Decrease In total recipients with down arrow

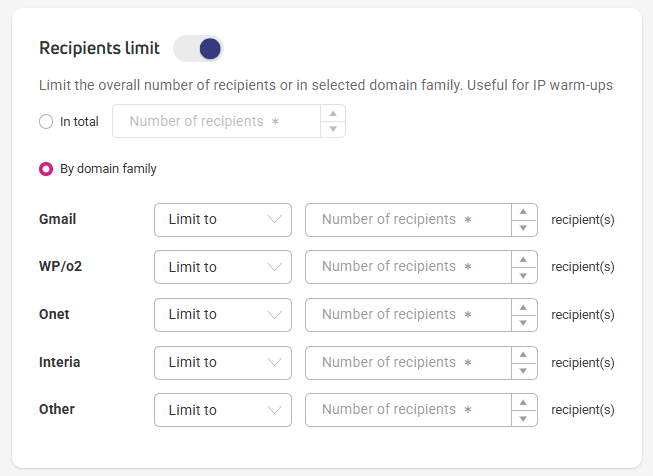(x=333, y=129)
